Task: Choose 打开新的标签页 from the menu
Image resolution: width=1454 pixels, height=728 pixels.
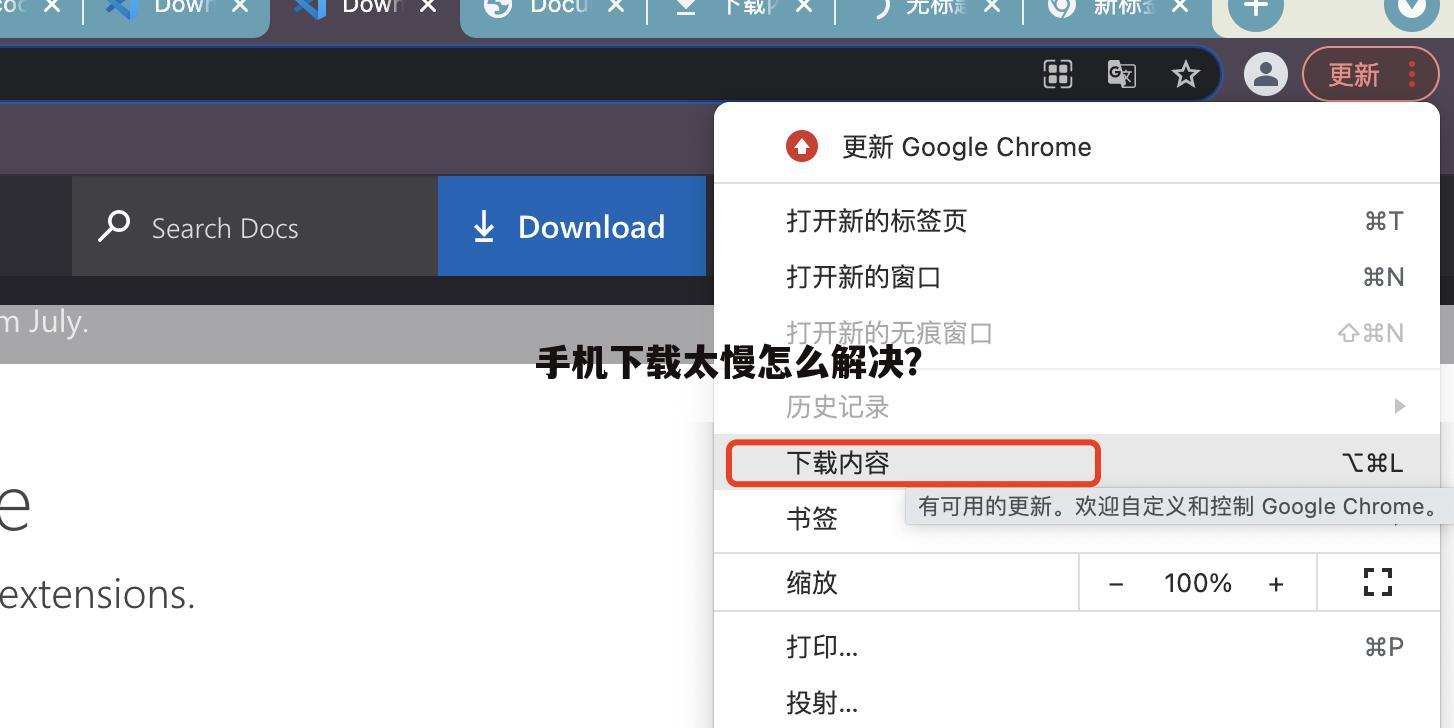Action: [1077, 221]
